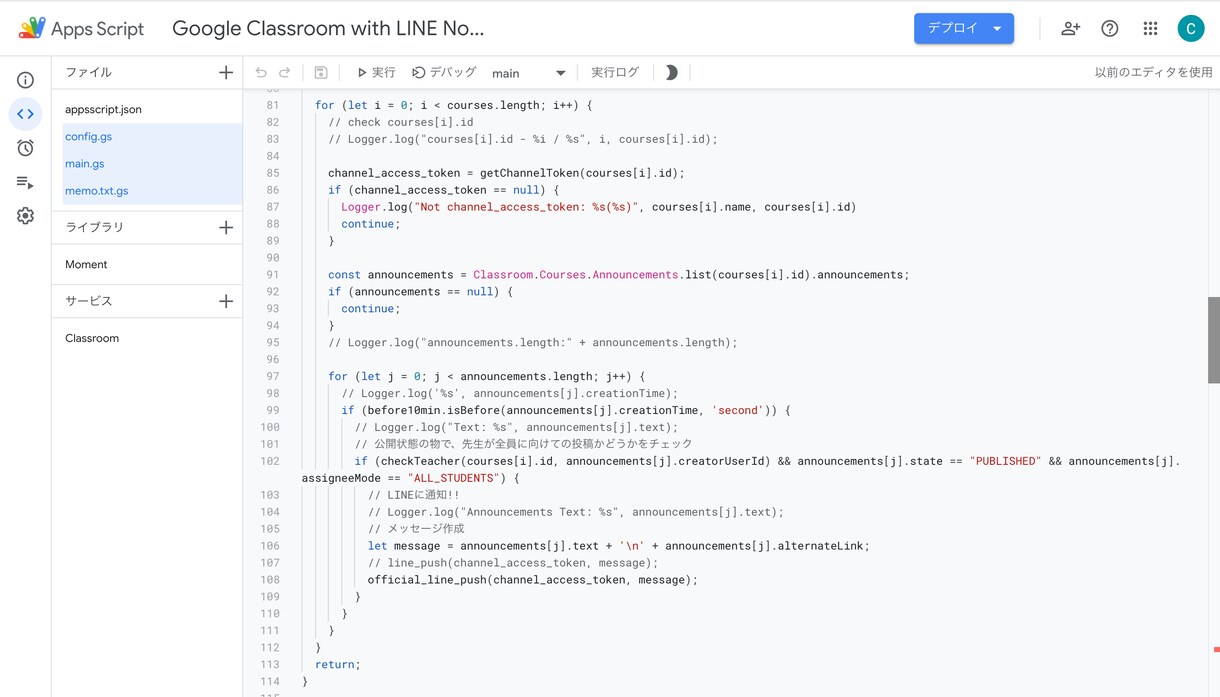Click the undo arrow in toolbar
This screenshot has height=697, width=1220.
pyautogui.click(x=261, y=72)
